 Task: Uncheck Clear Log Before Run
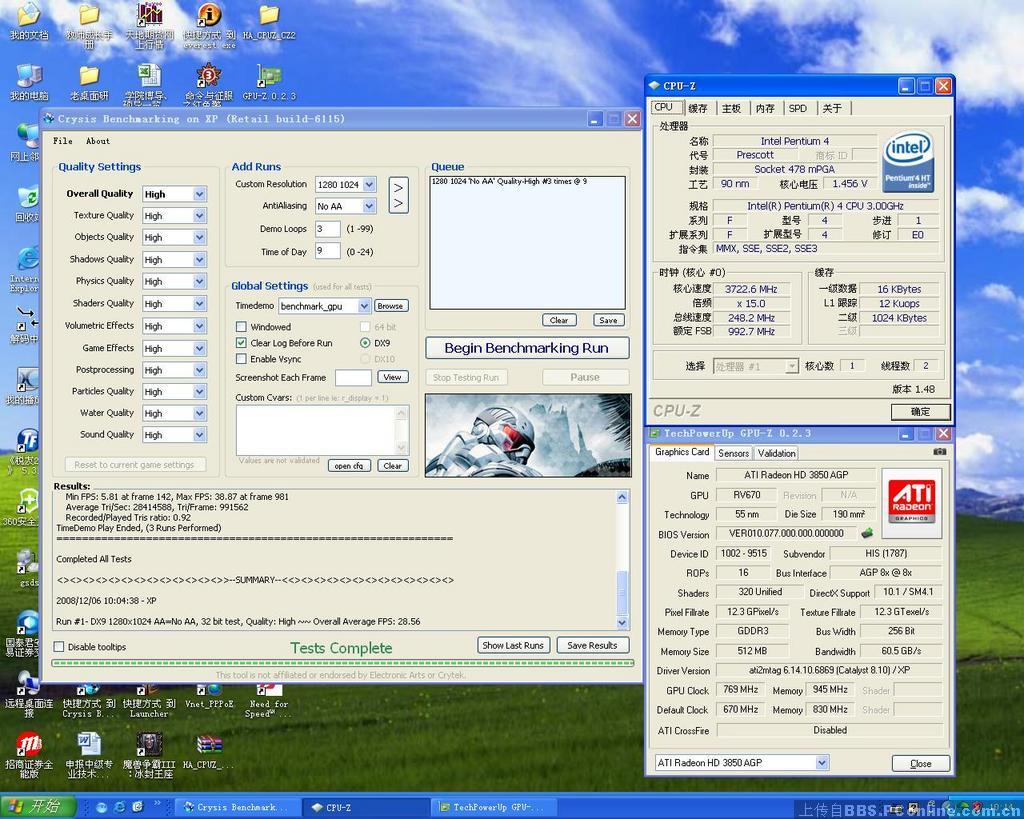click(x=241, y=343)
